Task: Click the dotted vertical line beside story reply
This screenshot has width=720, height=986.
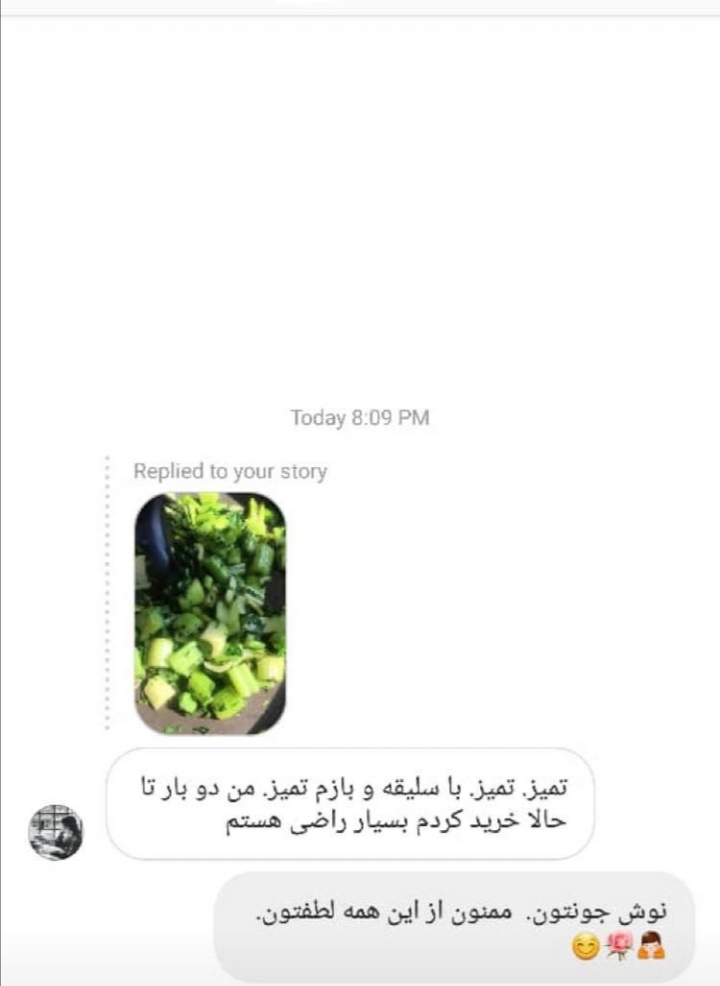Action: [107, 593]
